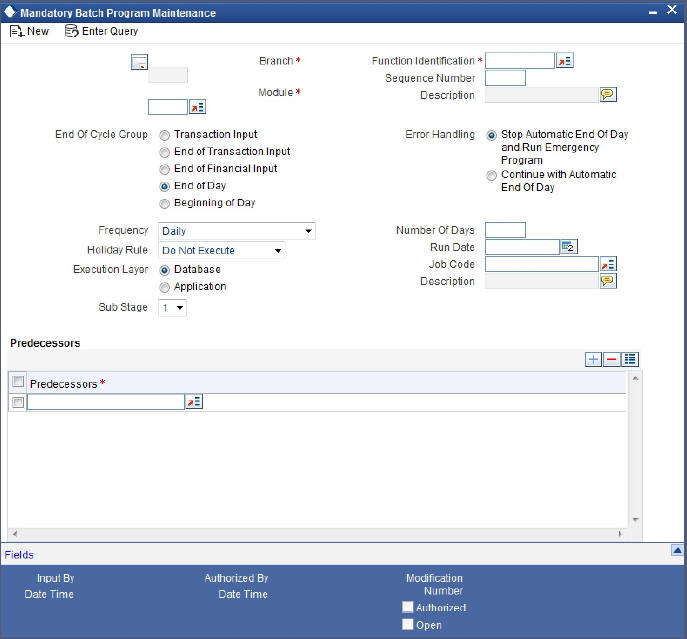Viewport: 687px width, 639px height.
Task: Minimize the Mandatory Batch Program Maintenance window
Action: click(x=653, y=12)
